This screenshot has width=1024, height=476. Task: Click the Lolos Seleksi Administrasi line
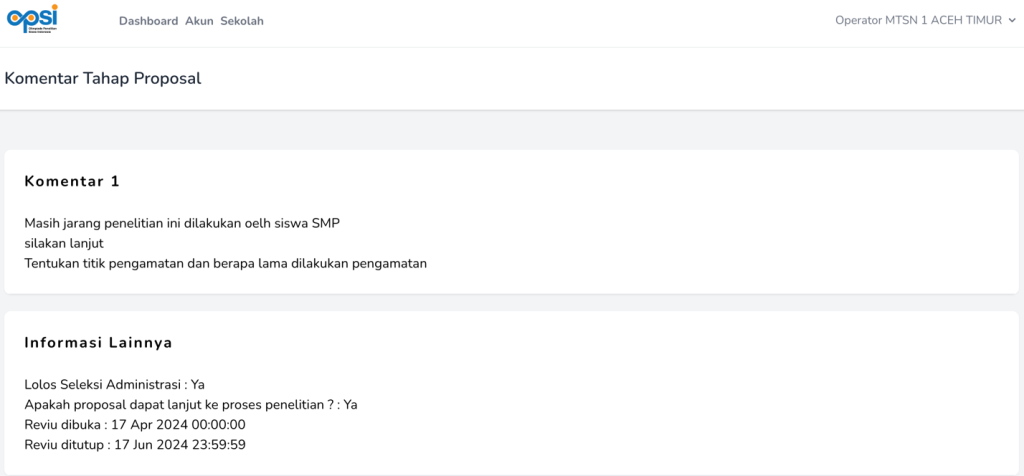[x=114, y=385]
